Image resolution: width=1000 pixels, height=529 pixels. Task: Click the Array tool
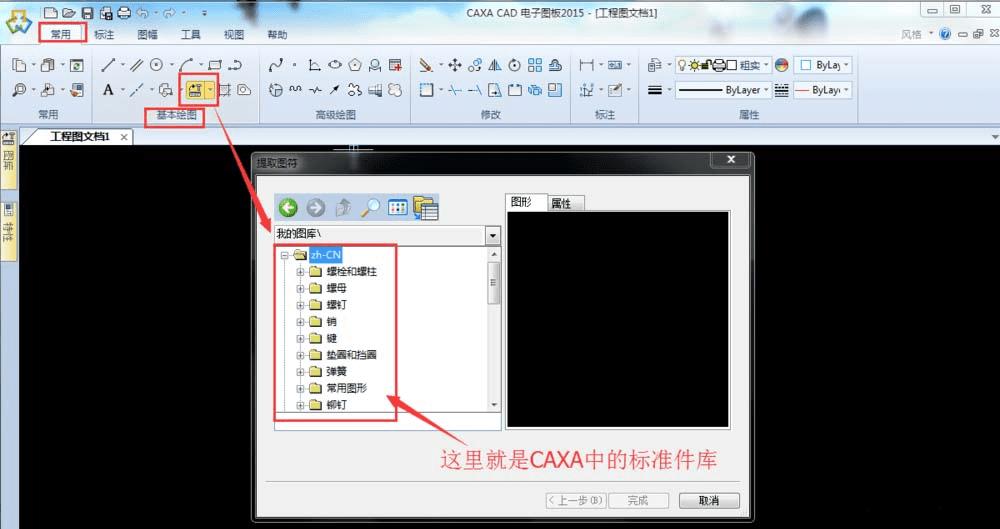(x=534, y=64)
